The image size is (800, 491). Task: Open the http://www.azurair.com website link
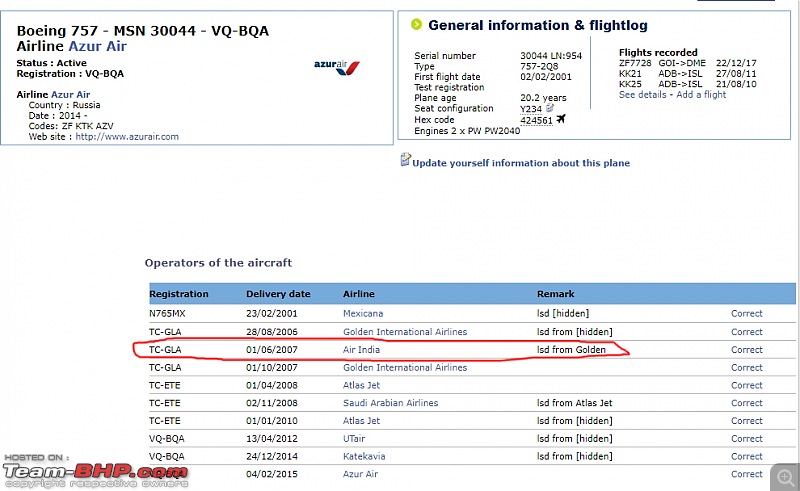coord(127,137)
